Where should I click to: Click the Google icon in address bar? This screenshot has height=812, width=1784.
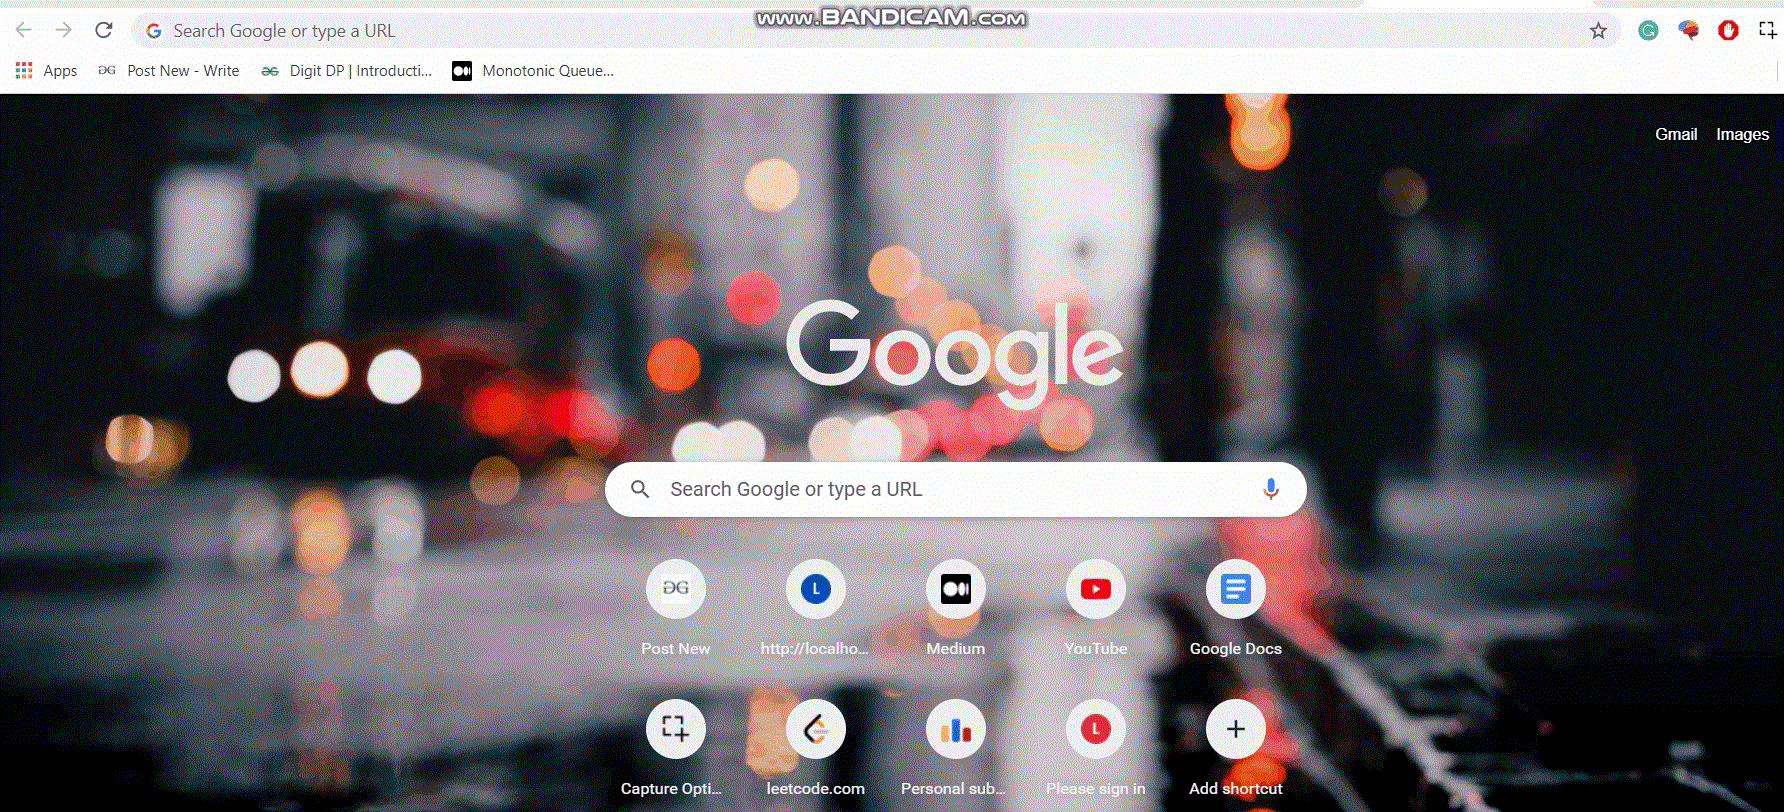pos(154,31)
